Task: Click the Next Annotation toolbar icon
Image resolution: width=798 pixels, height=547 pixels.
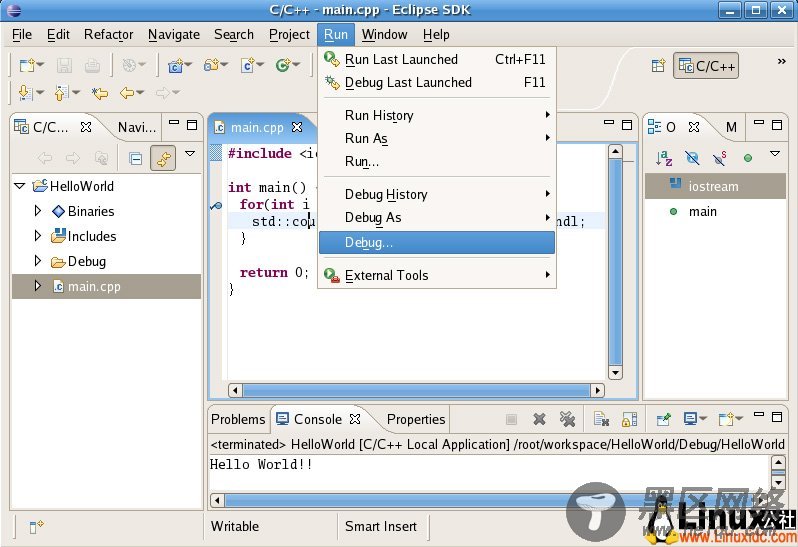Action: (x=25, y=93)
